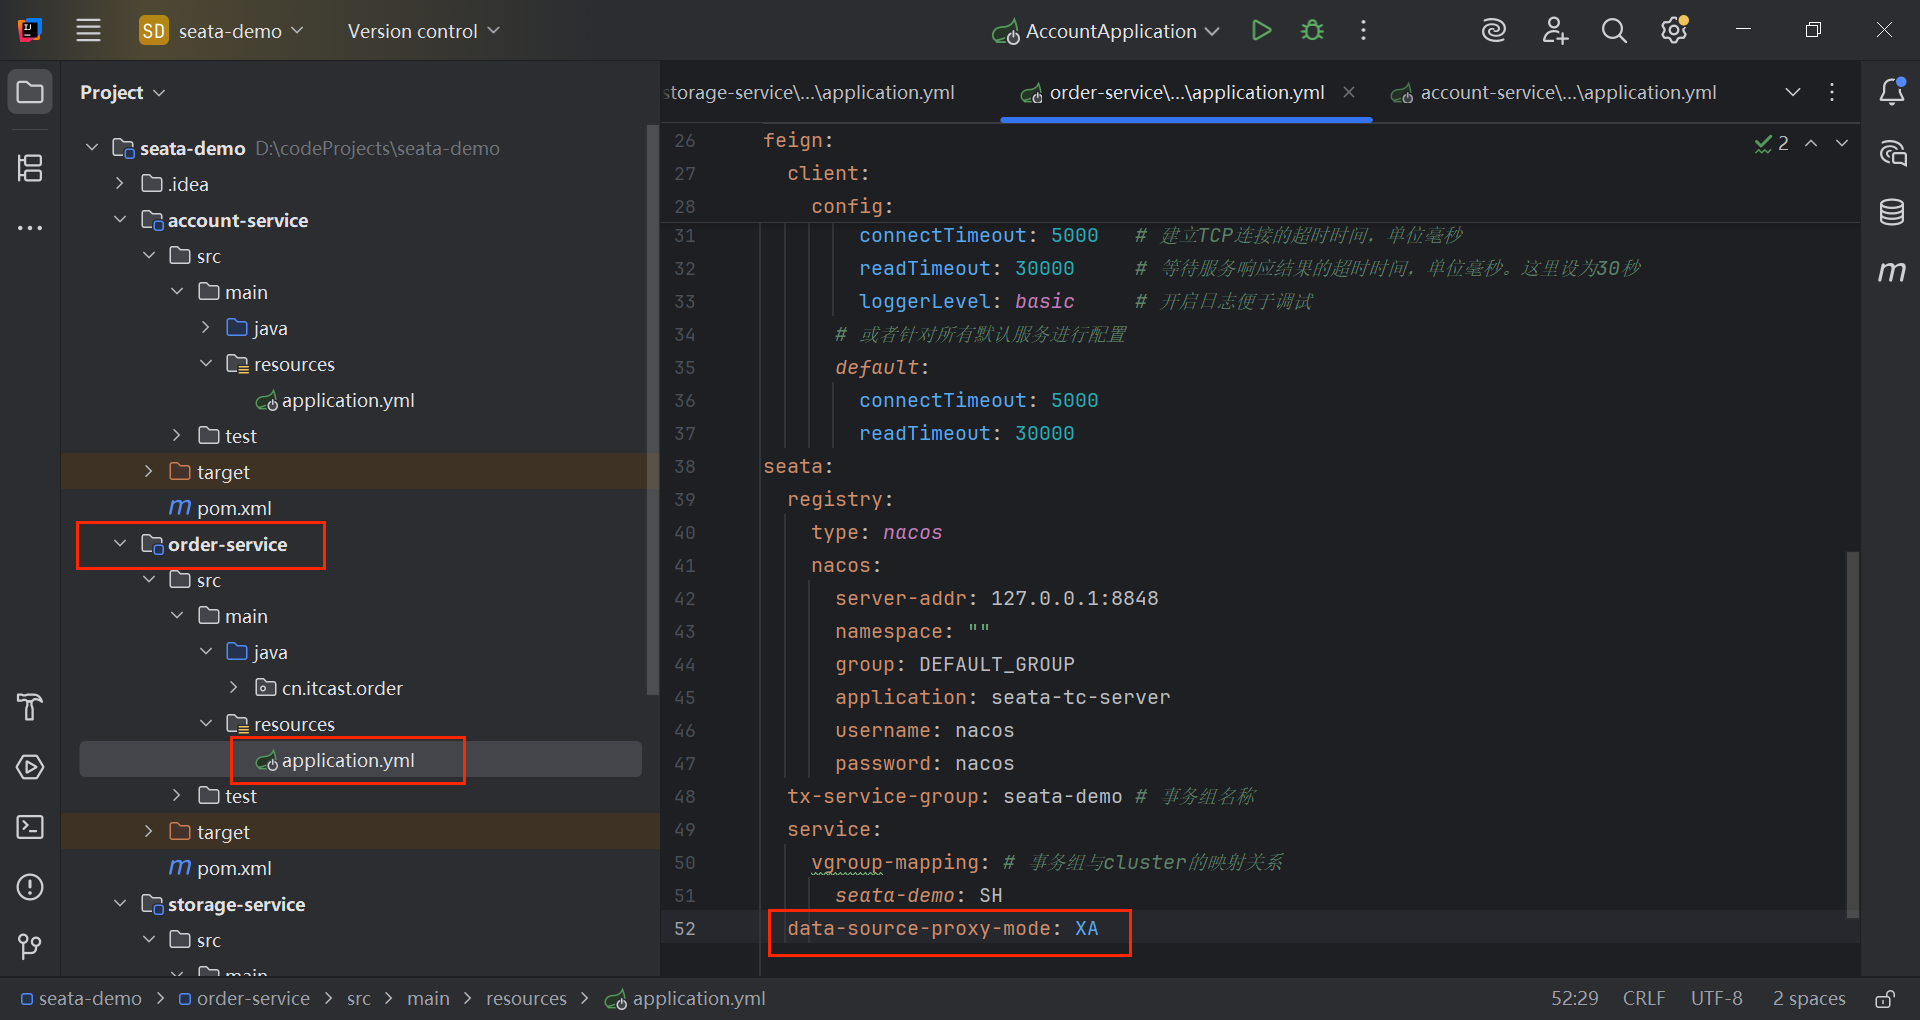Image resolution: width=1920 pixels, height=1020 pixels.
Task: Open seata-demo project dropdown
Action: 221,31
